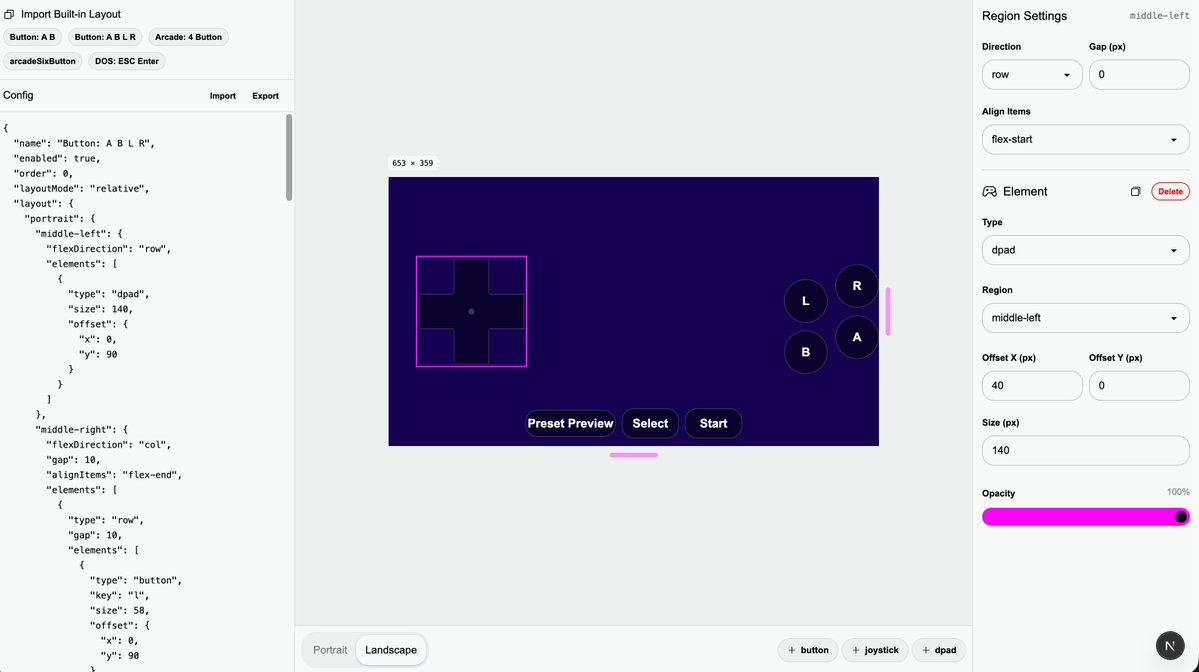
Task: Click the Offset Y input field
Action: [x=1139, y=386]
